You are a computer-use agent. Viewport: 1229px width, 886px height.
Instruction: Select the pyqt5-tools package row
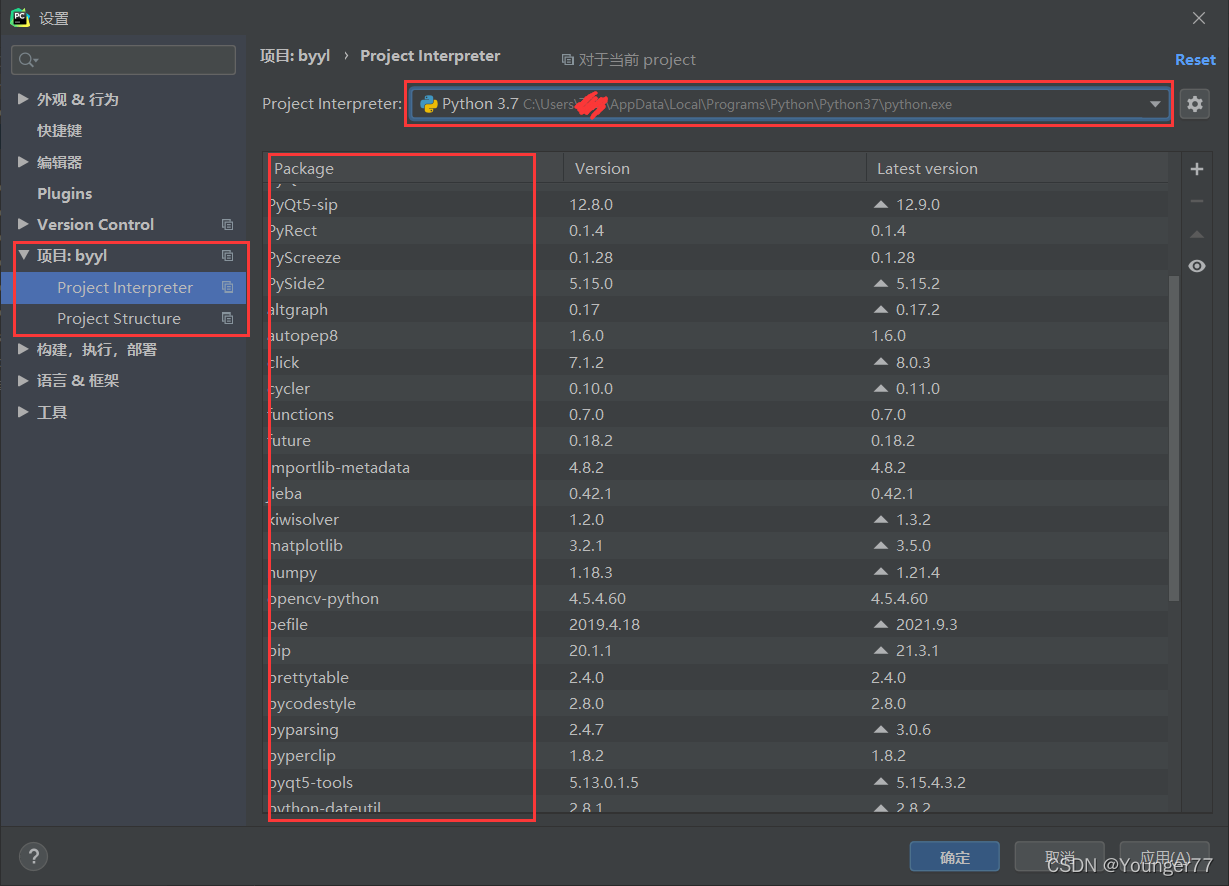[x=716, y=783]
